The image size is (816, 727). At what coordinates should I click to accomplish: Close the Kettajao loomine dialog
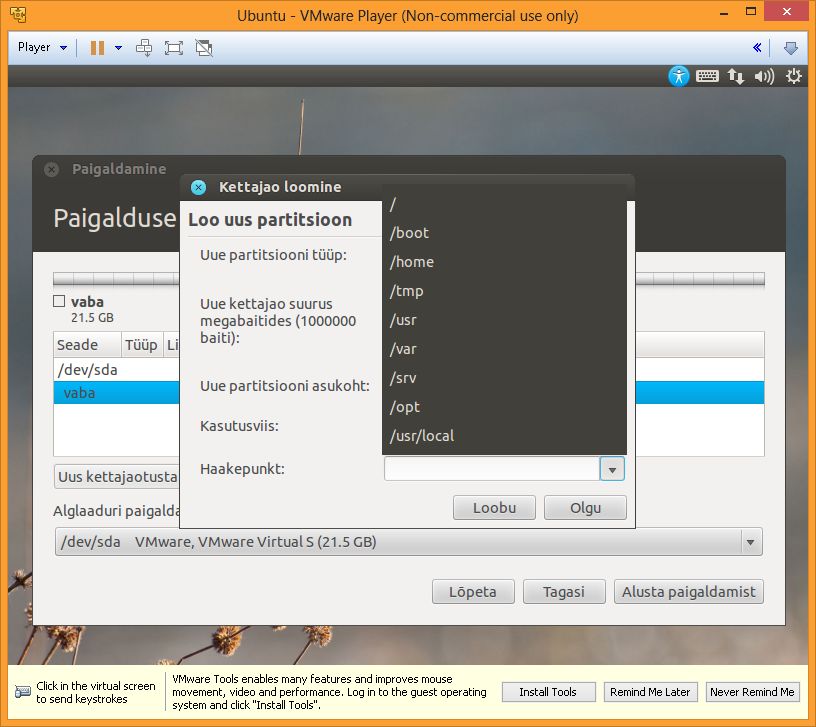pos(198,187)
